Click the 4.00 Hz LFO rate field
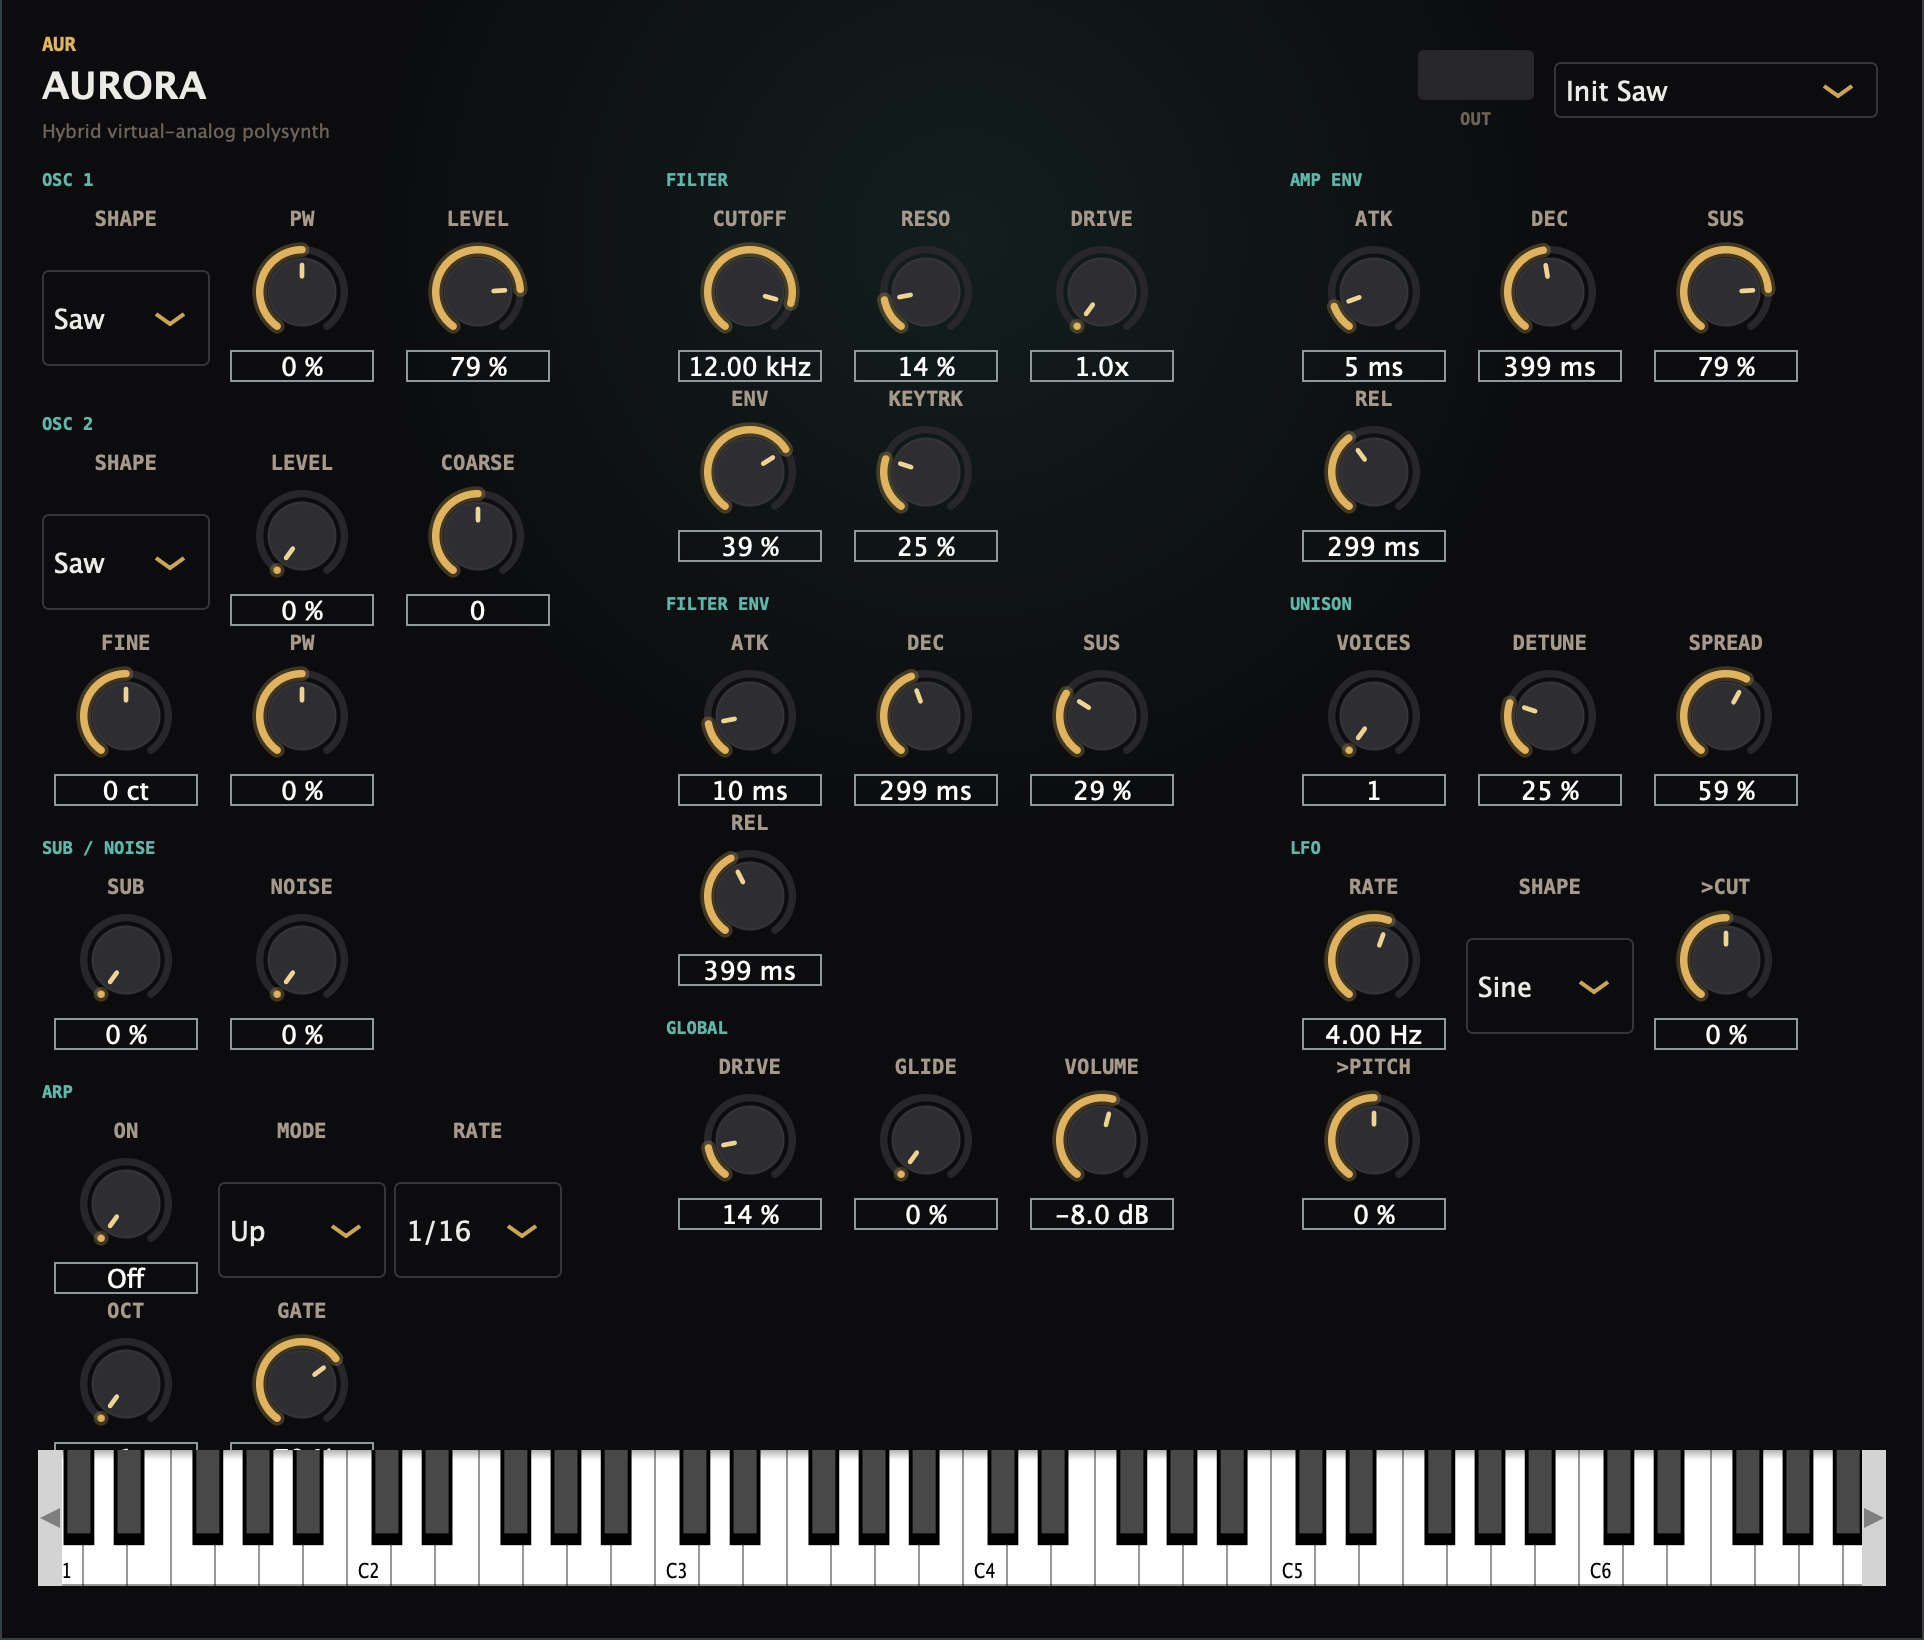Viewport: 1924px width, 1640px height. [x=1374, y=1034]
